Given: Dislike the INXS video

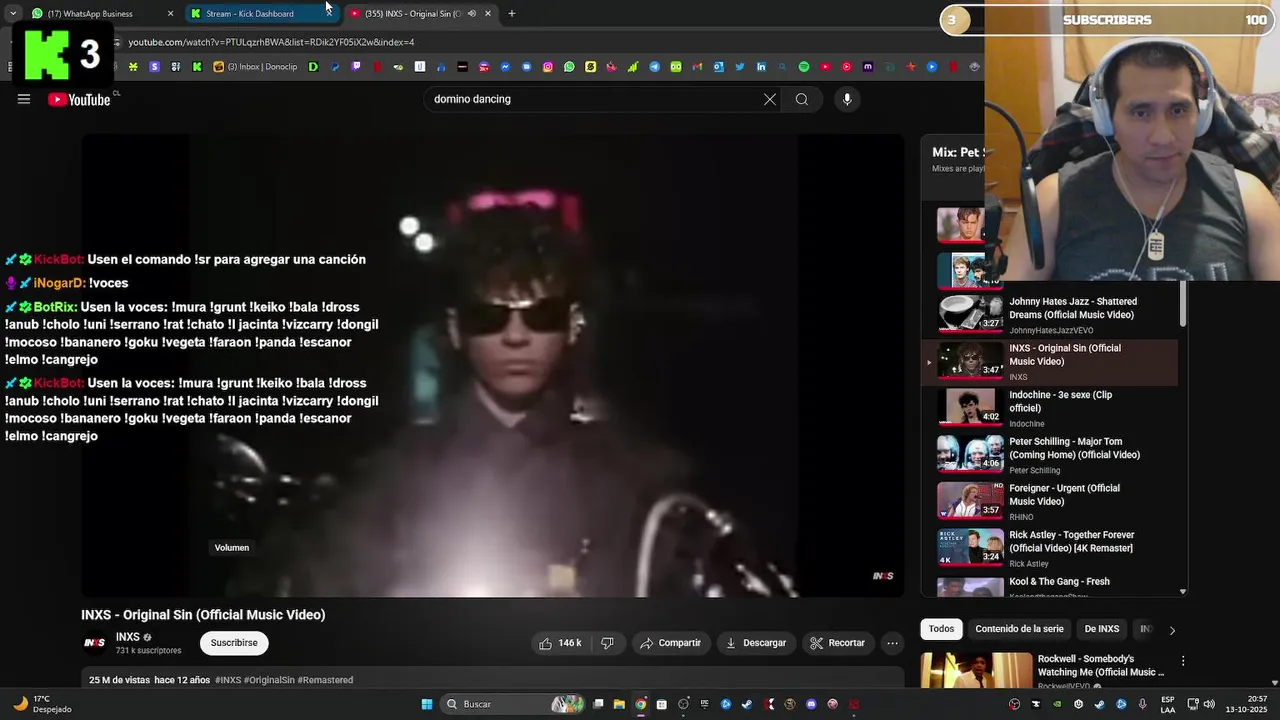Looking at the screenshot, I should coord(607,643).
